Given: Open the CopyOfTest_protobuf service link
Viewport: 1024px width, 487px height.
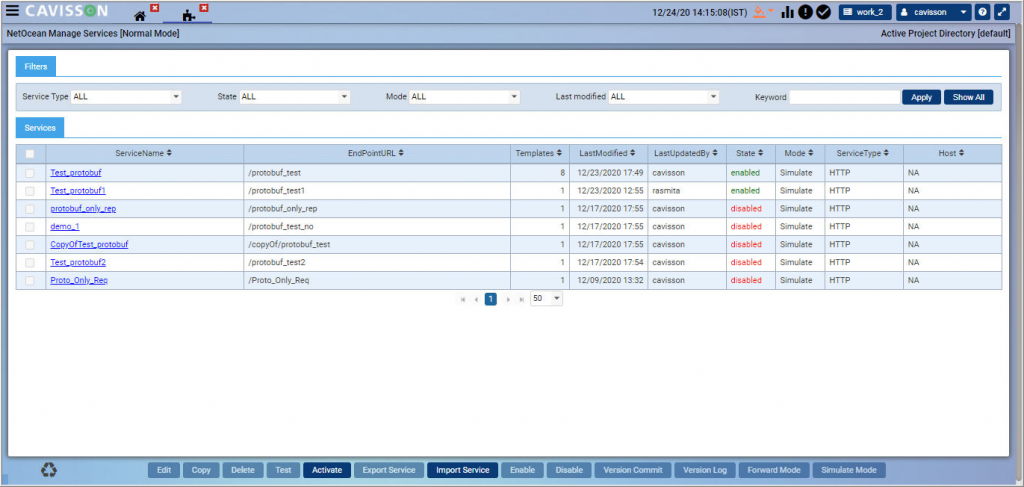Looking at the screenshot, I should tap(89, 245).
